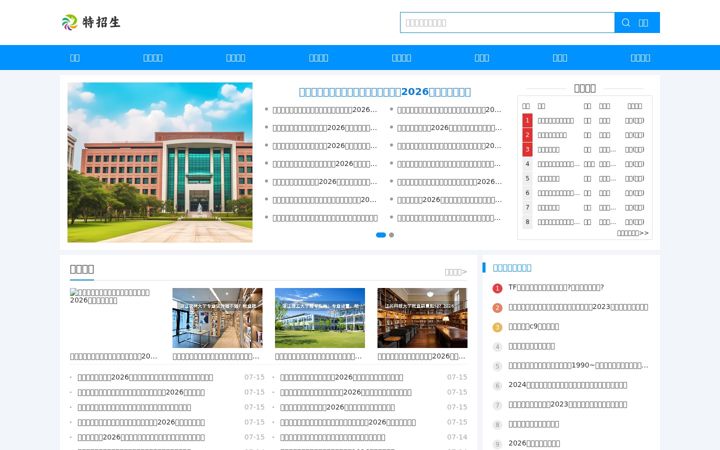Open hot list item mentioning 'c9'
The height and width of the screenshot is (450, 720).
pos(534,326)
